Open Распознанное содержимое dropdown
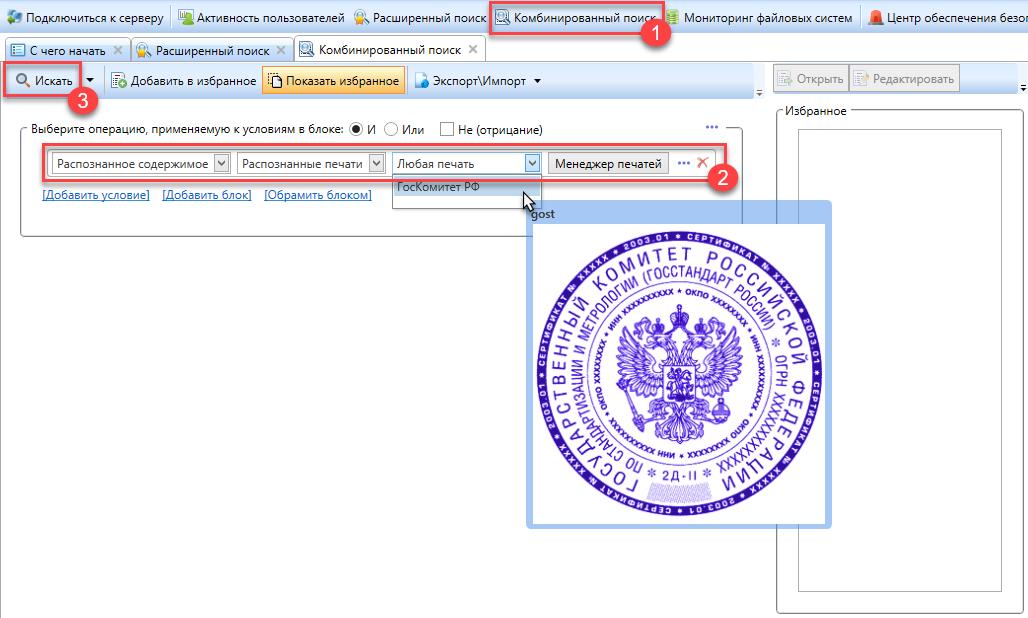Image resolution: width=1028 pixels, height=618 pixels. 222,163
